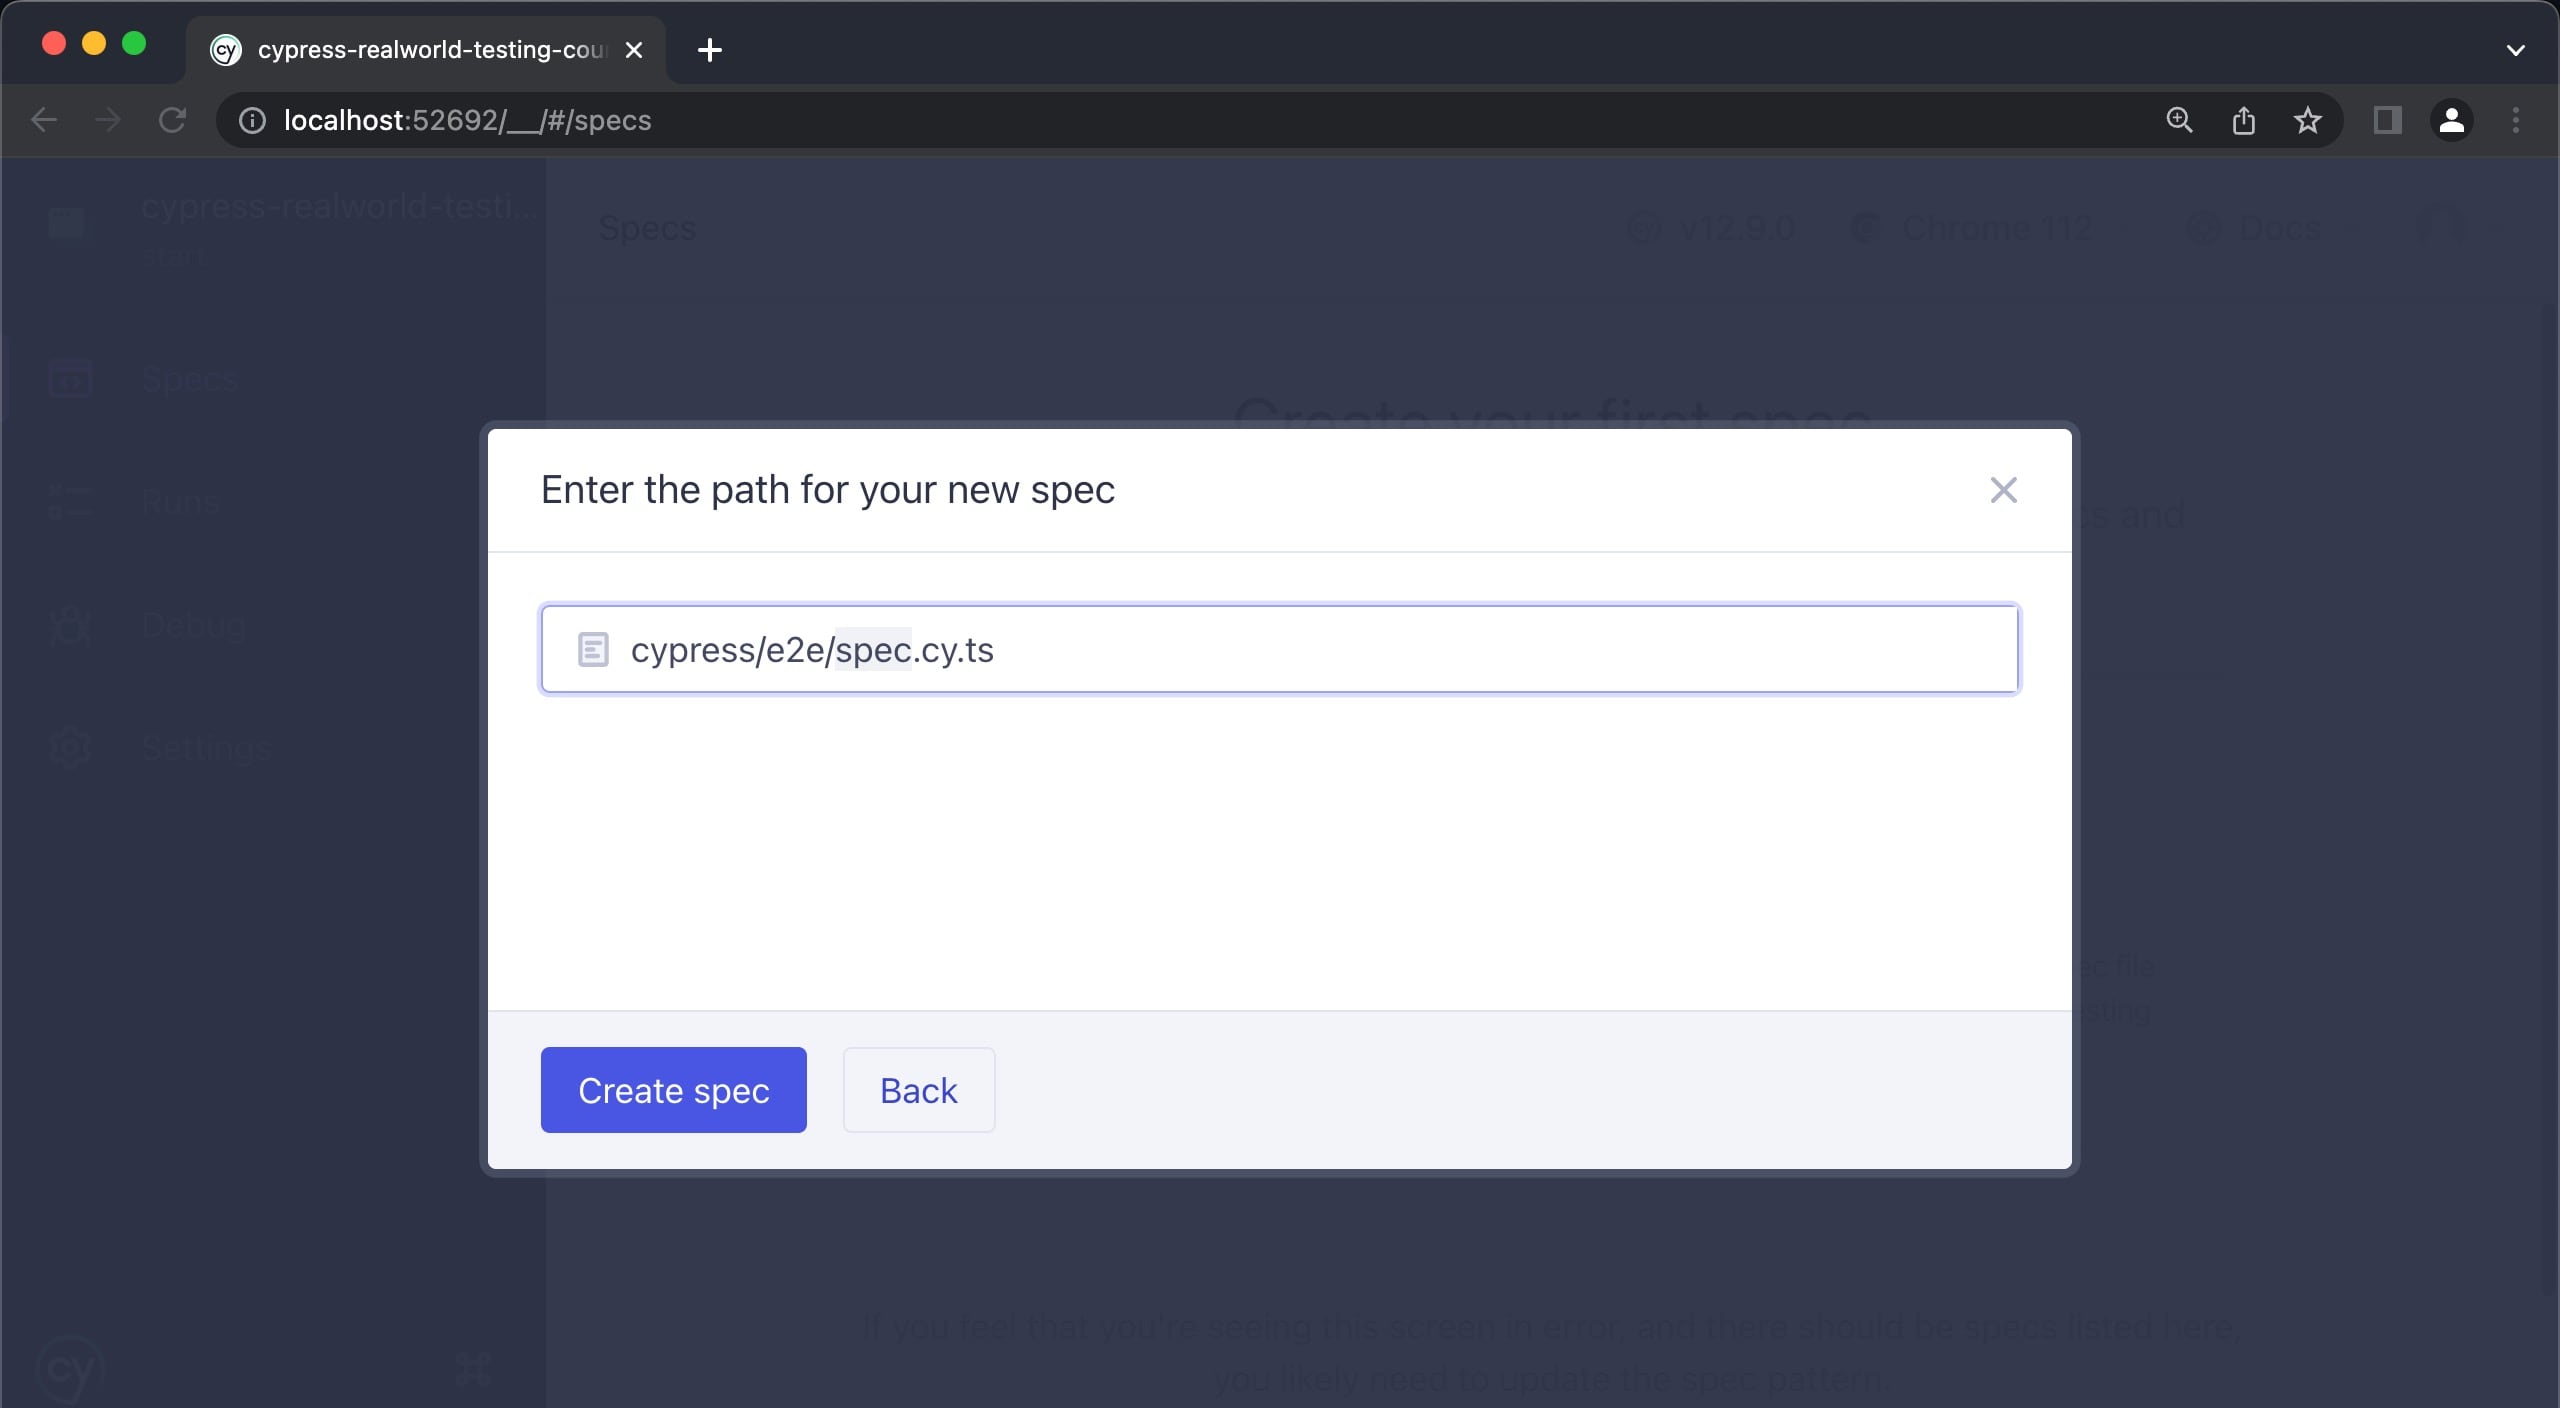Open Settings via the gear icon
This screenshot has height=1408, width=2560.
(x=68, y=747)
